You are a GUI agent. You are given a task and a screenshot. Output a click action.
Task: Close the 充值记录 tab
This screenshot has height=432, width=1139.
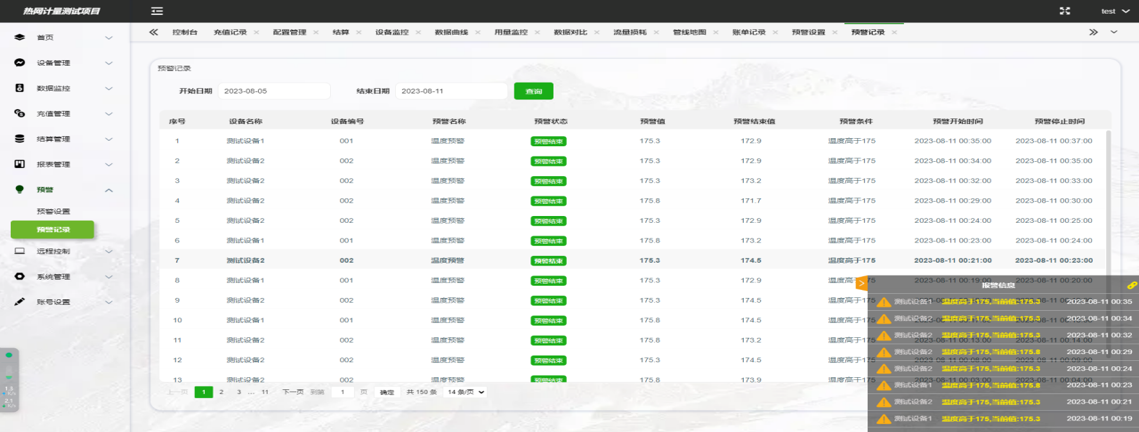[256, 33]
